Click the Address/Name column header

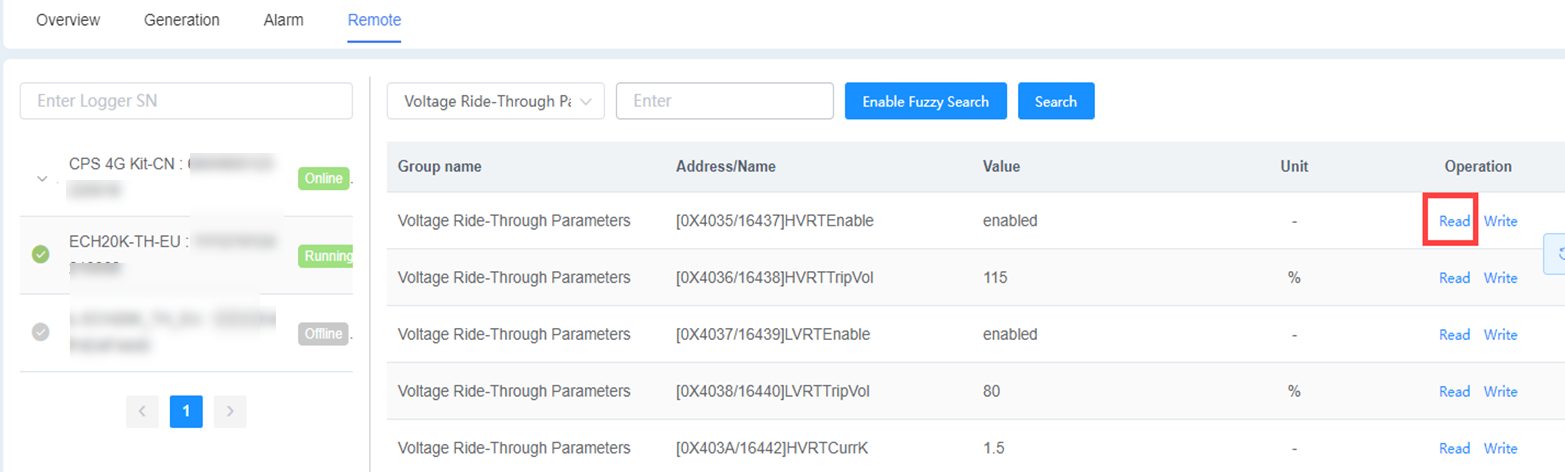(x=726, y=166)
